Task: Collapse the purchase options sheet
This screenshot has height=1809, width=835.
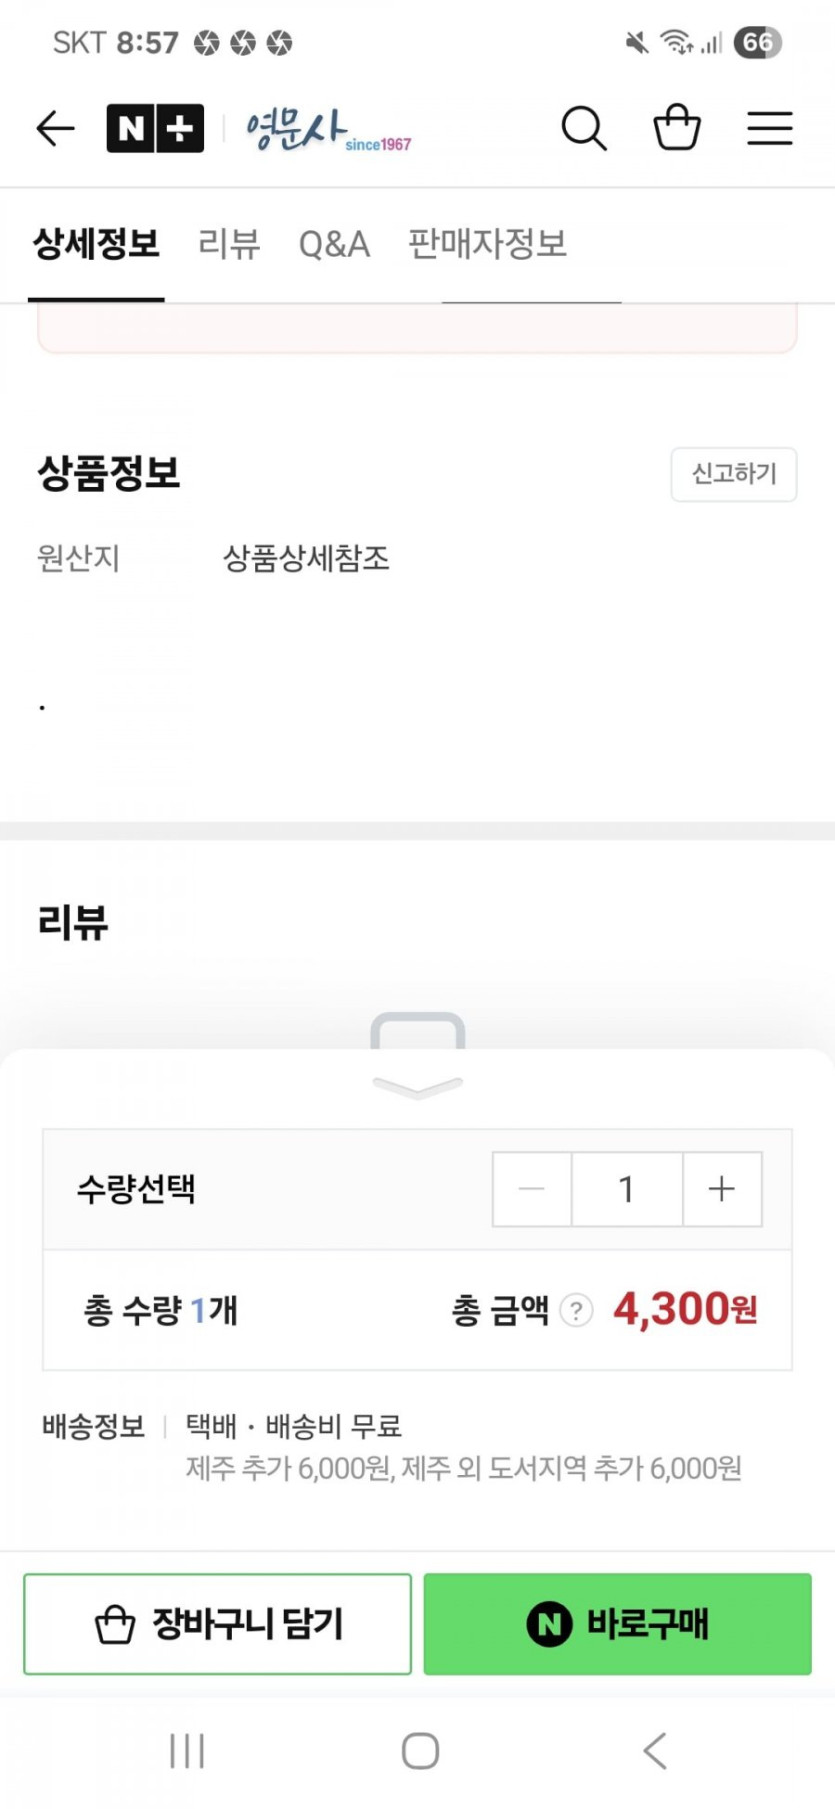Action: pos(417,1086)
